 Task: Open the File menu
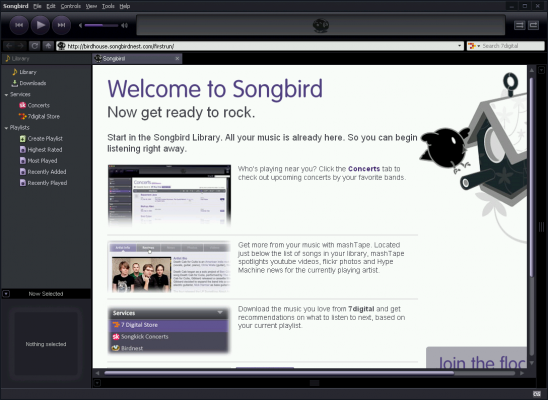tap(37, 6)
